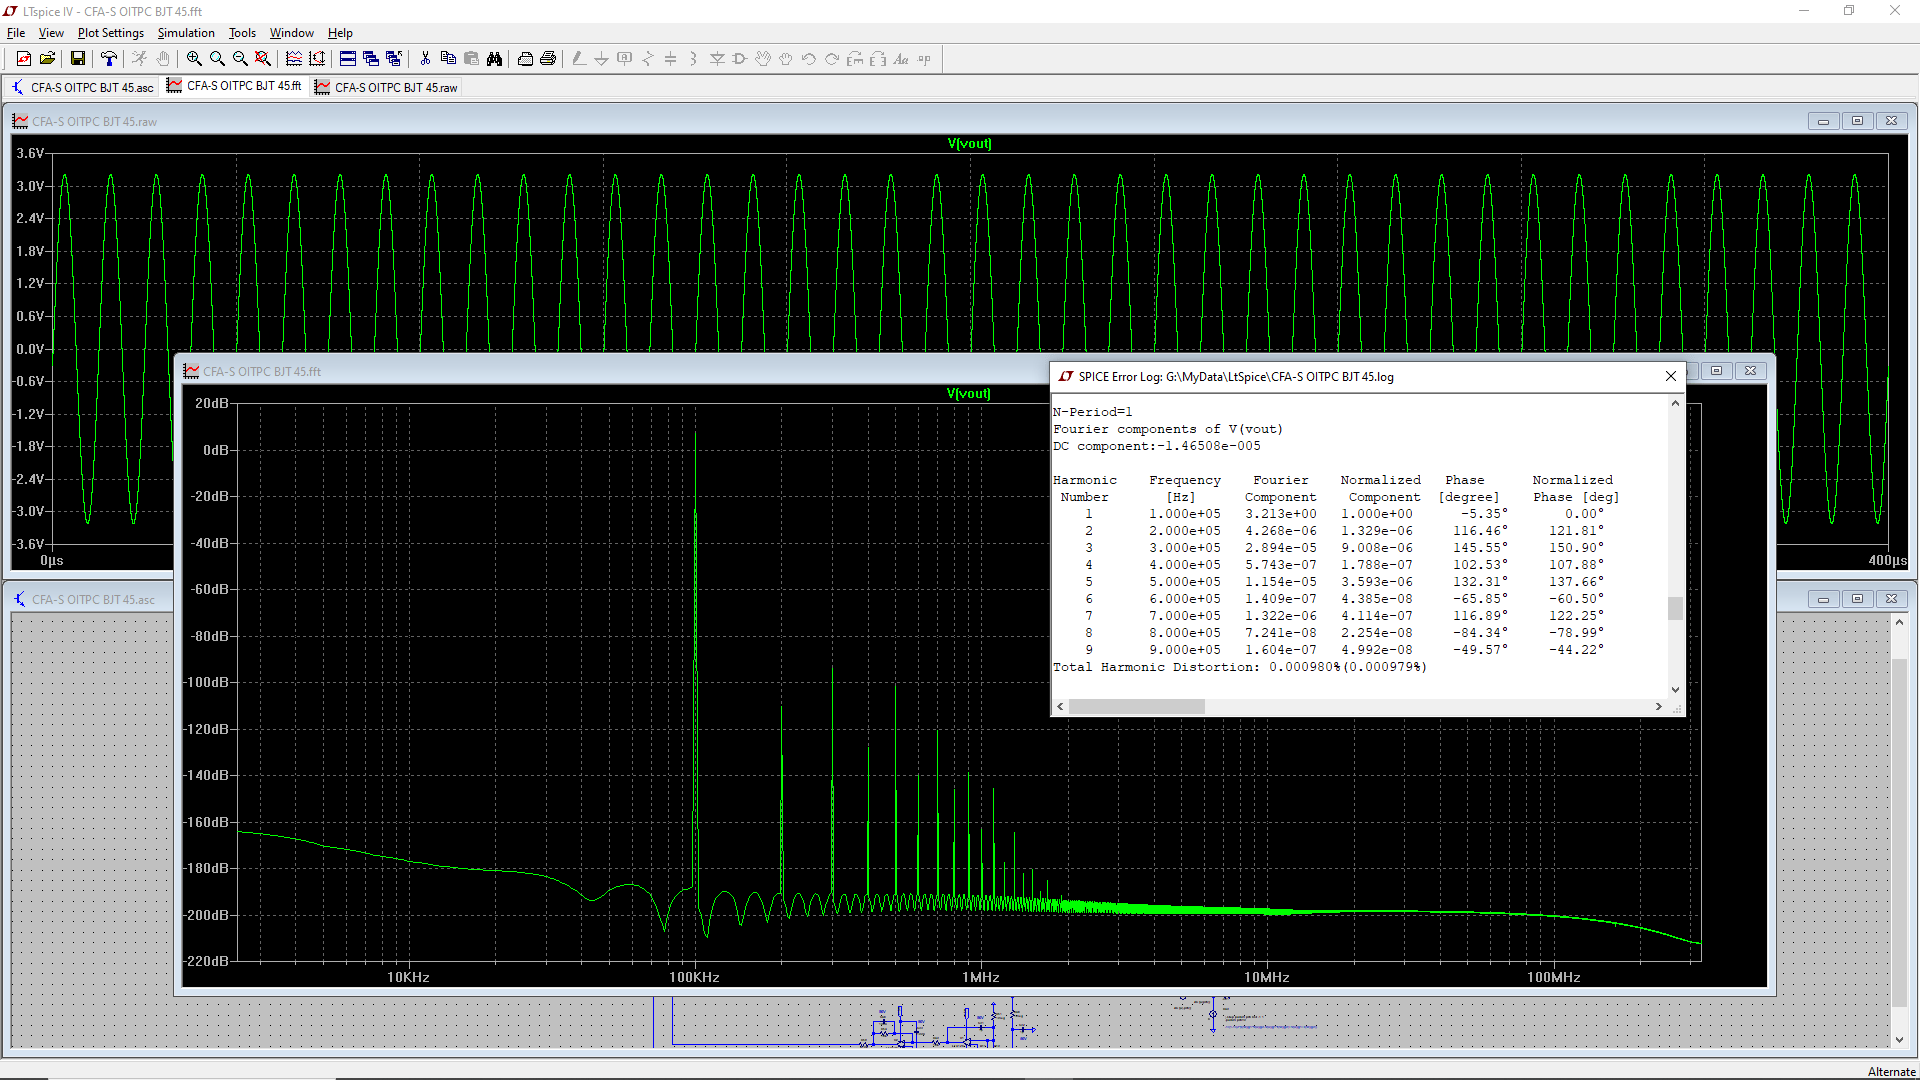
Task: Open the Window menu
Action: point(292,33)
